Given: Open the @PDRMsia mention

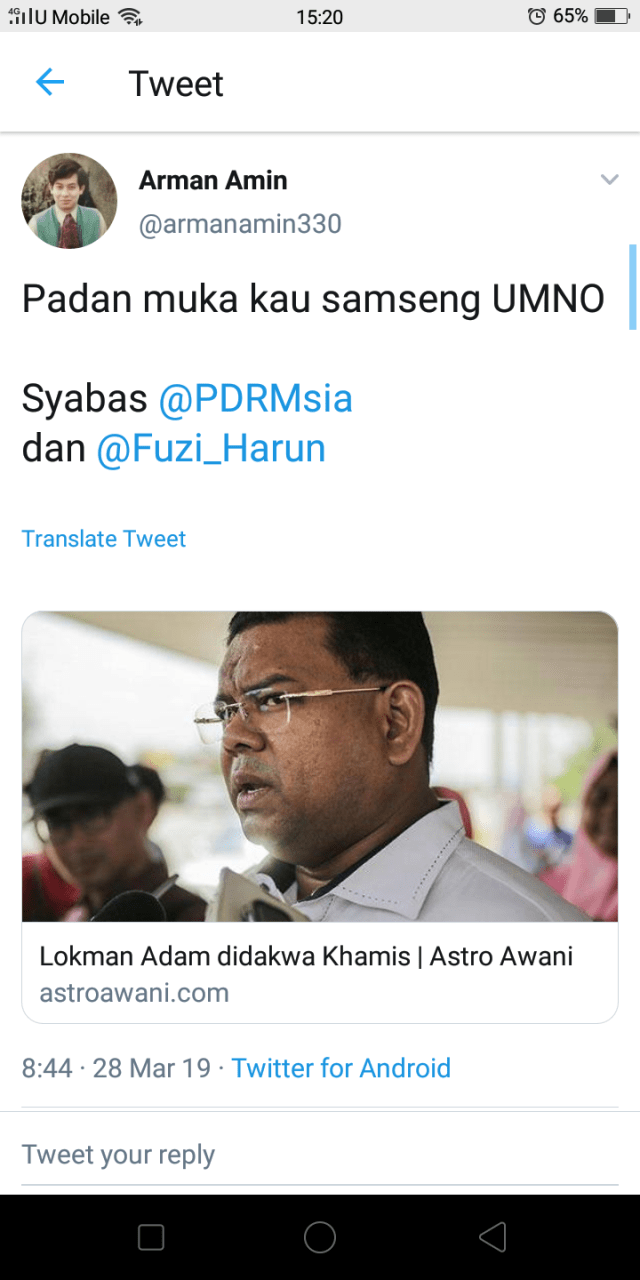Looking at the screenshot, I should 255,399.
